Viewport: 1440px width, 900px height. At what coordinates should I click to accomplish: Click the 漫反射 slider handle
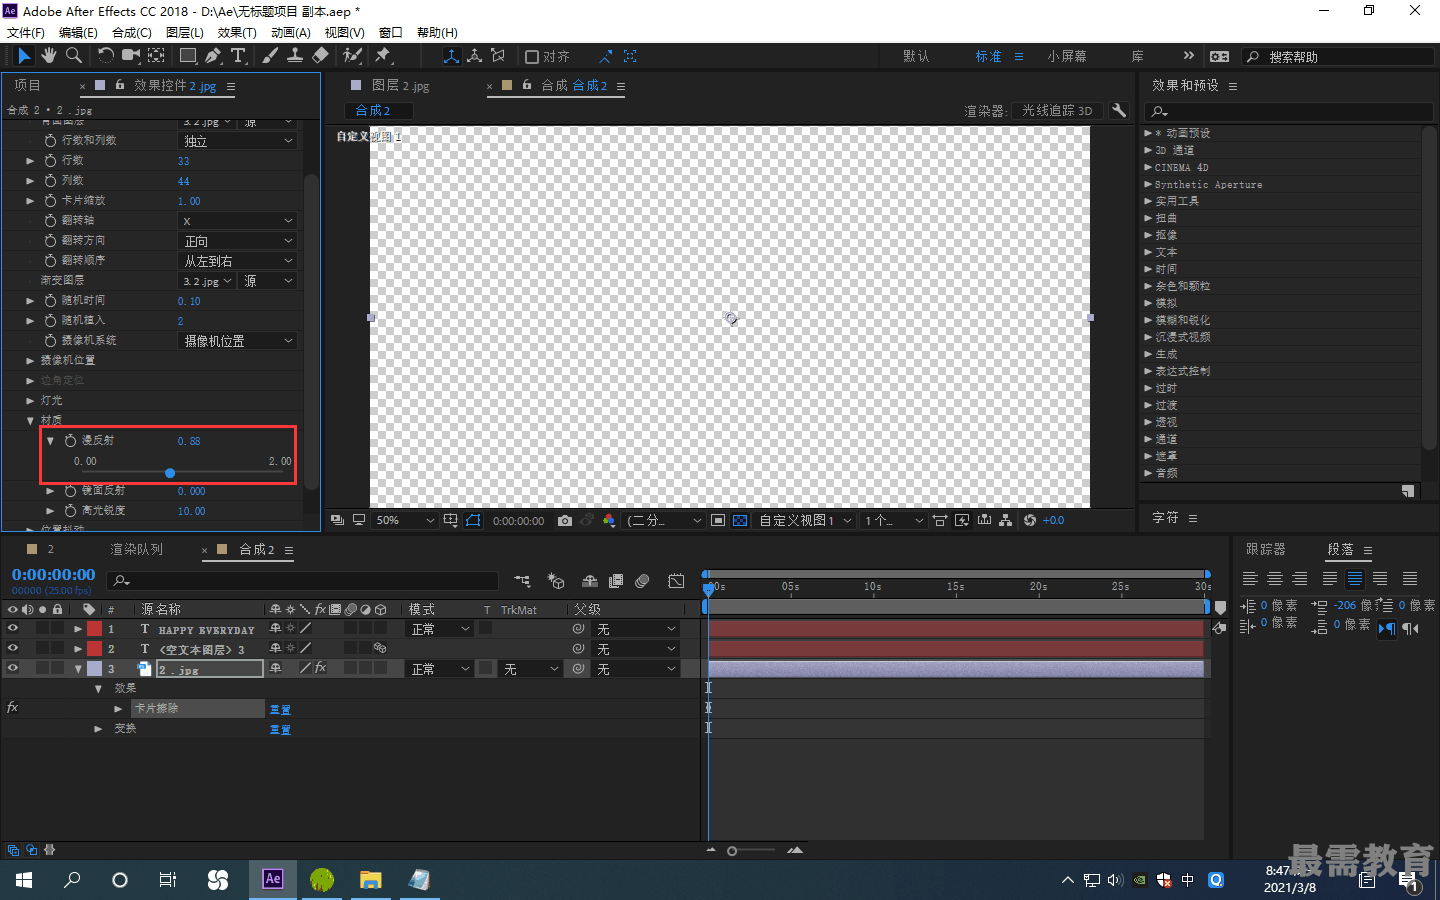[170, 473]
